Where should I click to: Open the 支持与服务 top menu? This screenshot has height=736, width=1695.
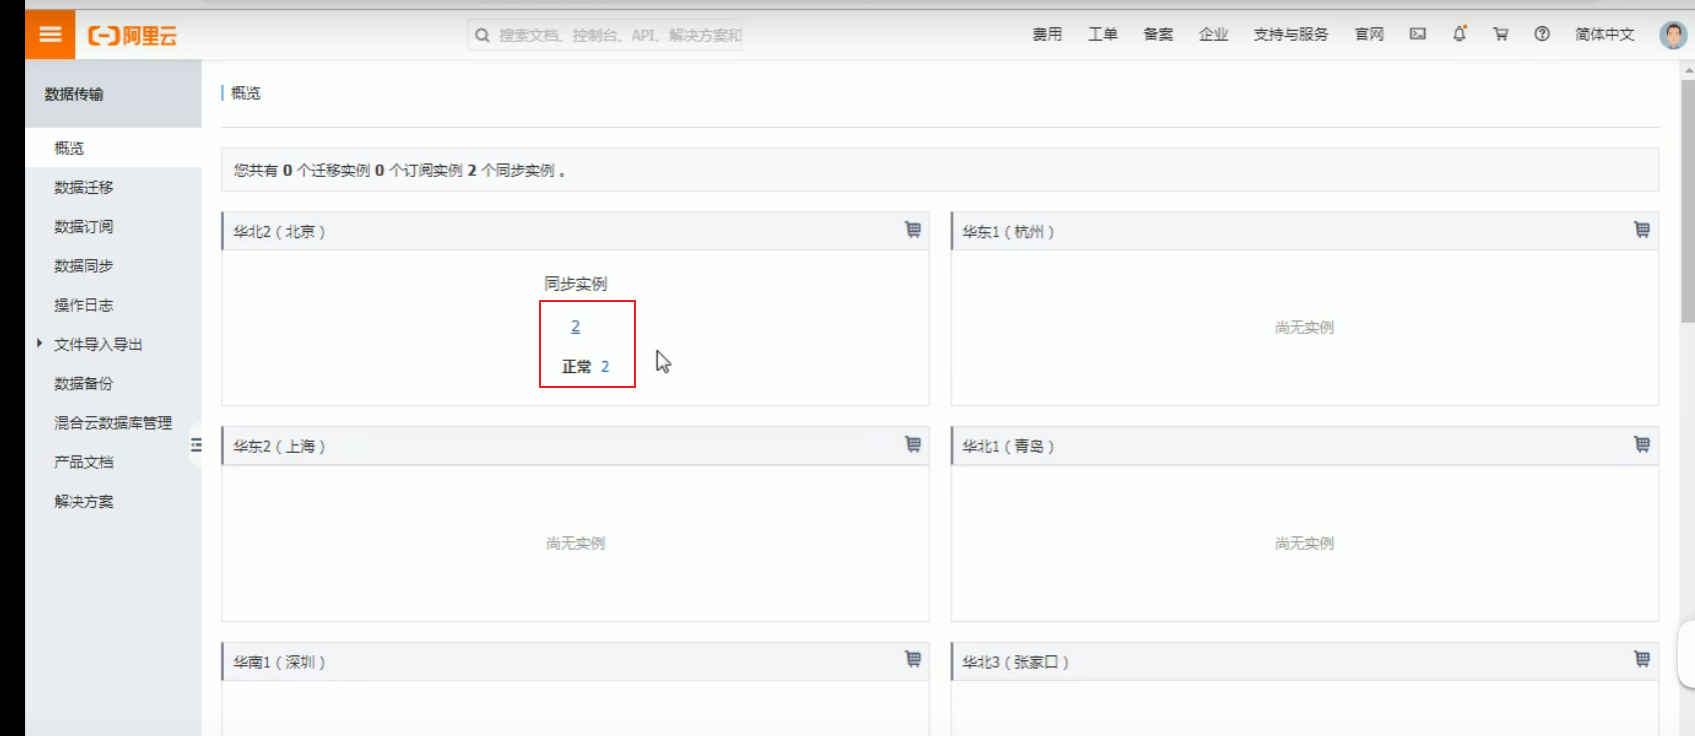pos(1291,34)
